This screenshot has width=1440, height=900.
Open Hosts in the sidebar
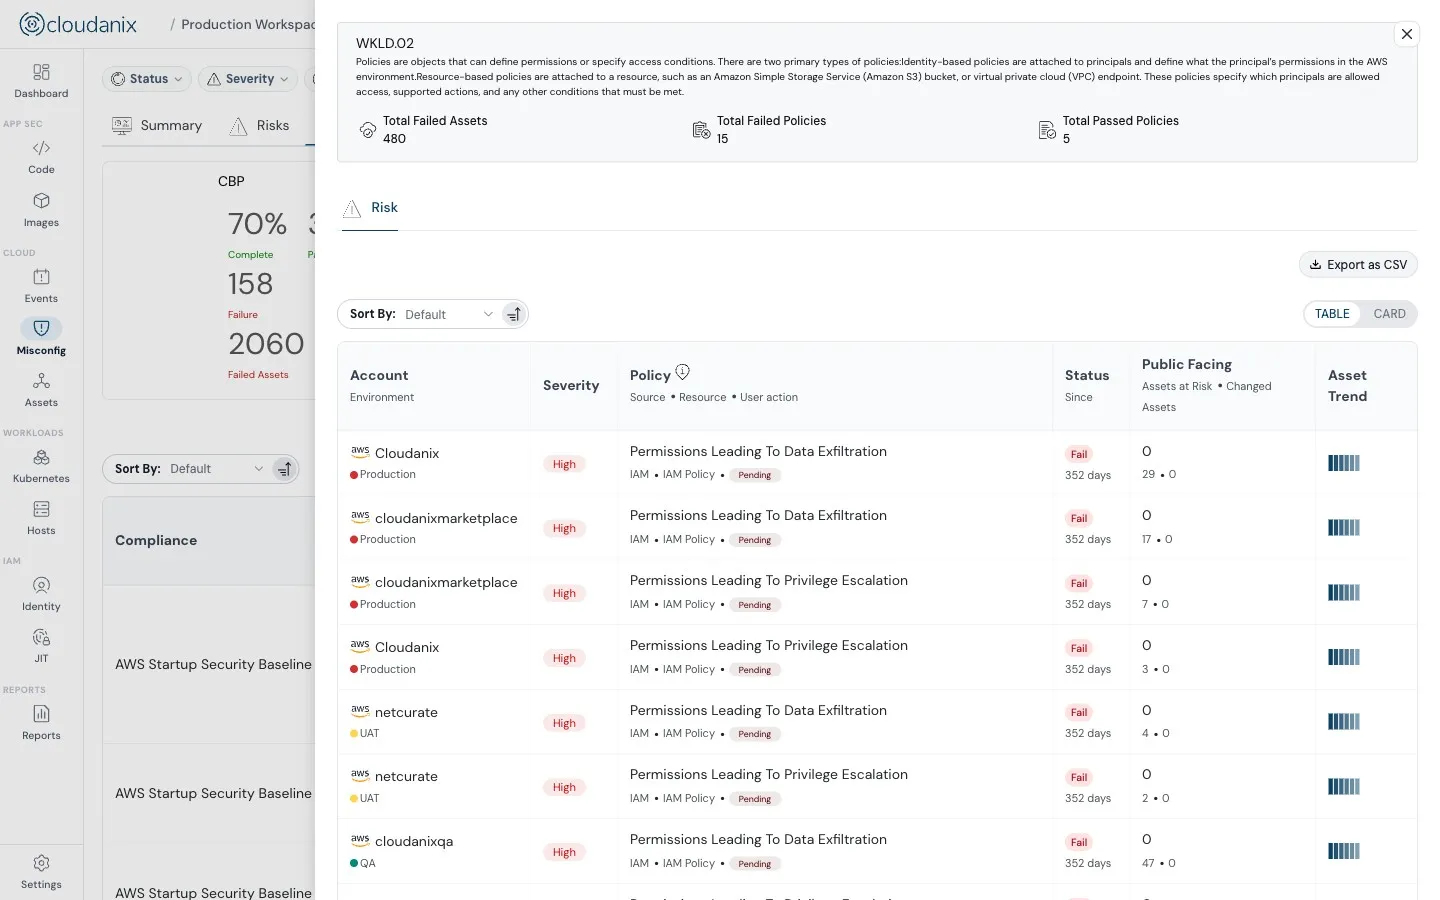[41, 518]
